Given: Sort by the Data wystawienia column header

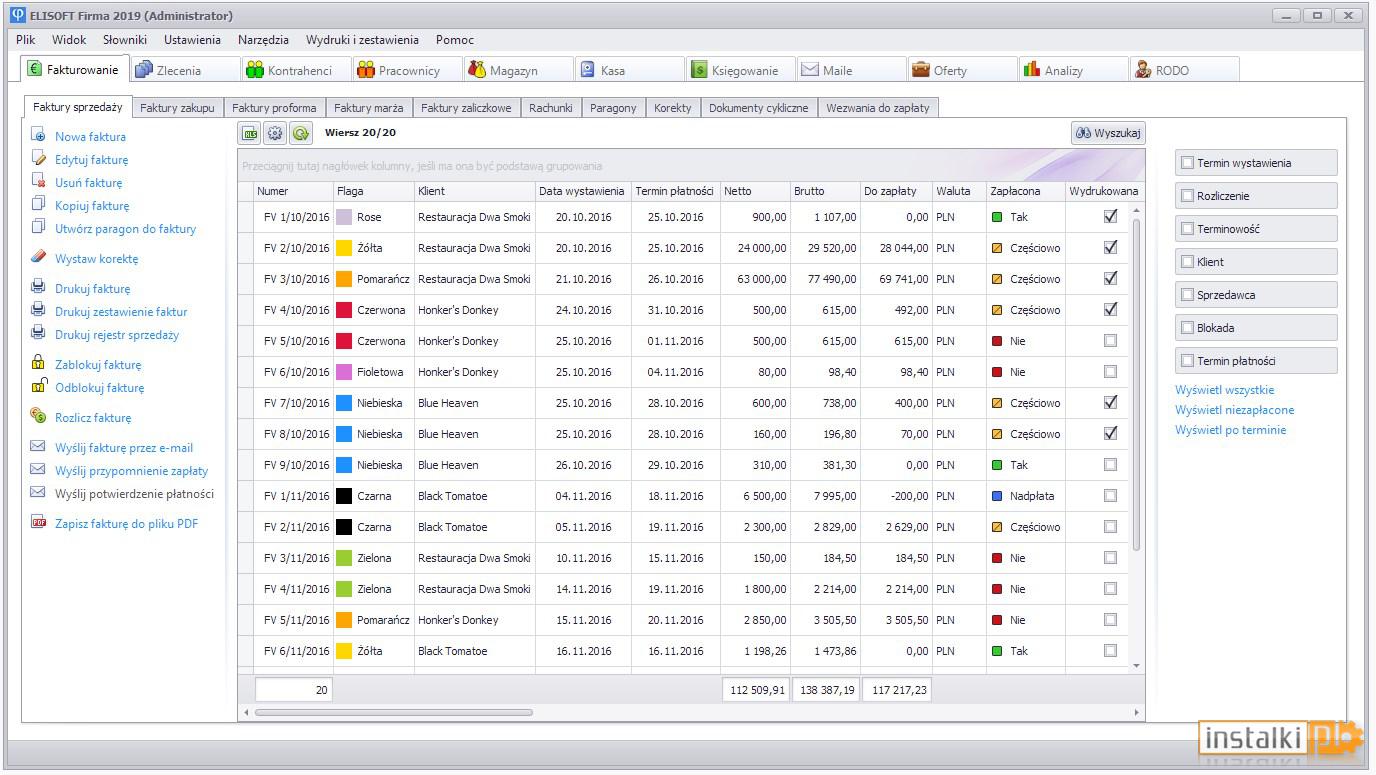Looking at the screenshot, I should coord(582,191).
